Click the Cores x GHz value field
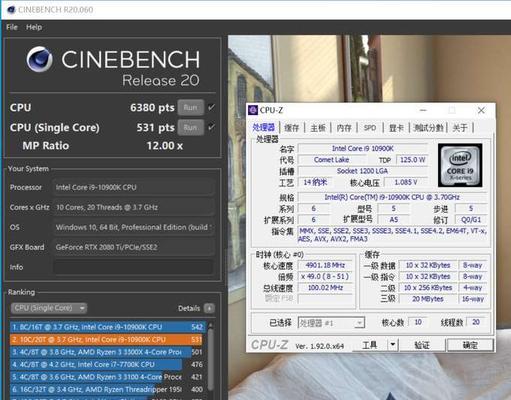Image resolution: width=511 pixels, height=400 pixels. point(133,207)
